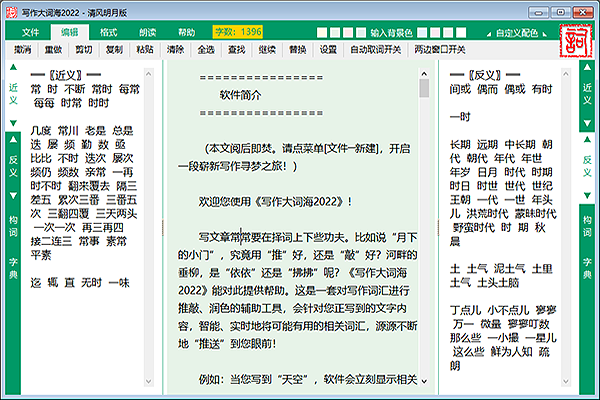Click 继续 to continue searching
600x400 pixels.
coord(267,49)
